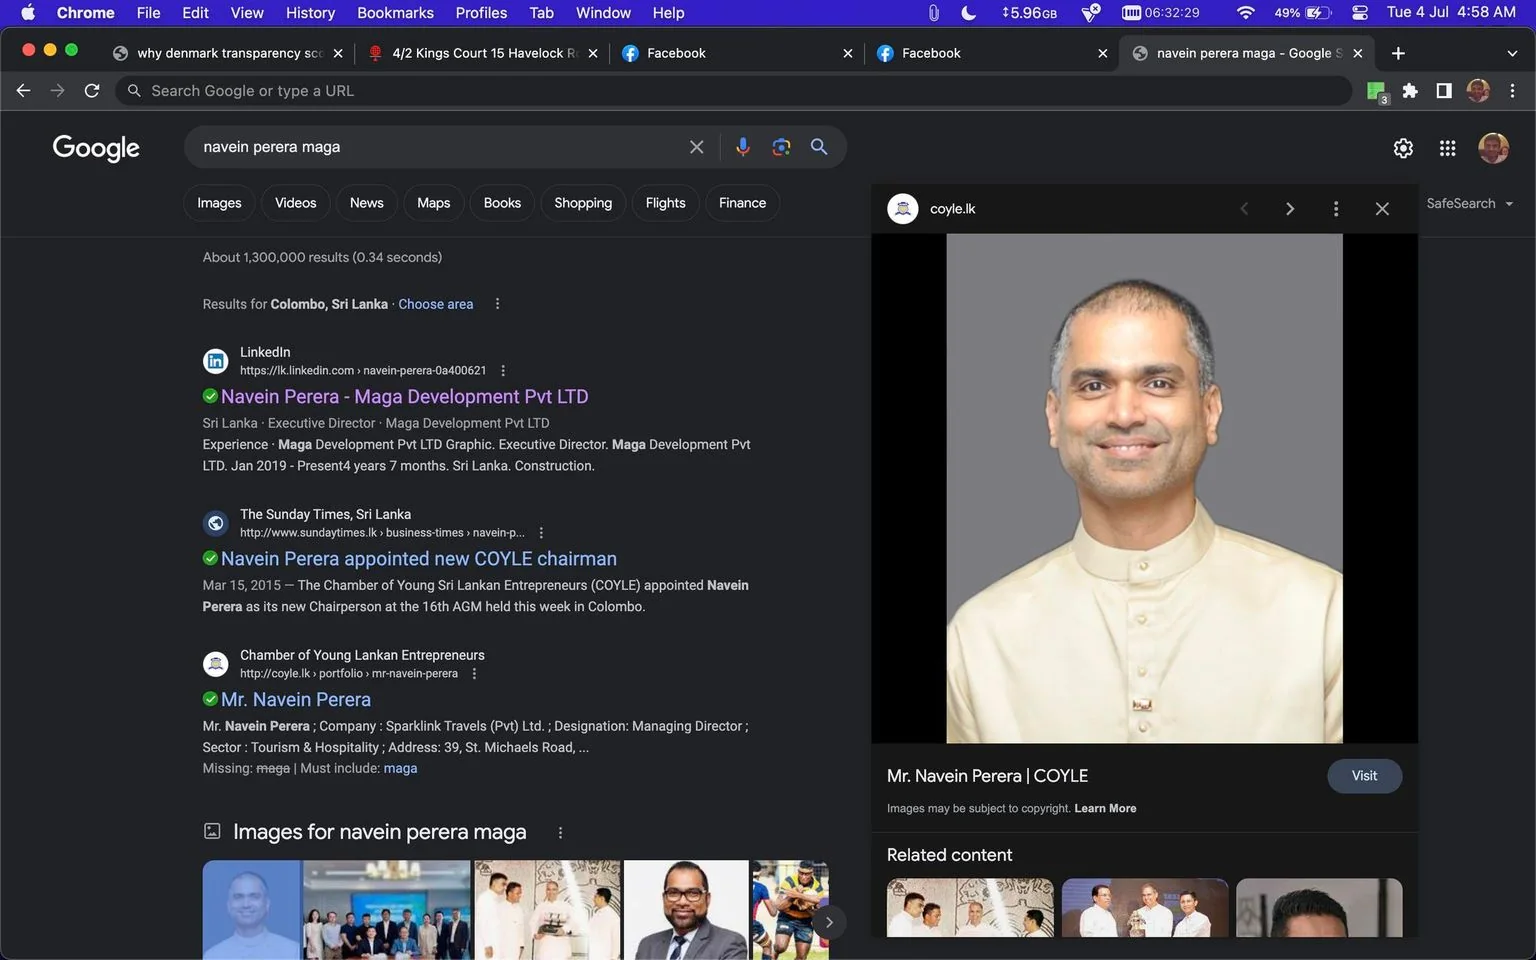1536x960 pixels.
Task: Expand the SafeSearch dropdown
Action: [x=1470, y=203]
